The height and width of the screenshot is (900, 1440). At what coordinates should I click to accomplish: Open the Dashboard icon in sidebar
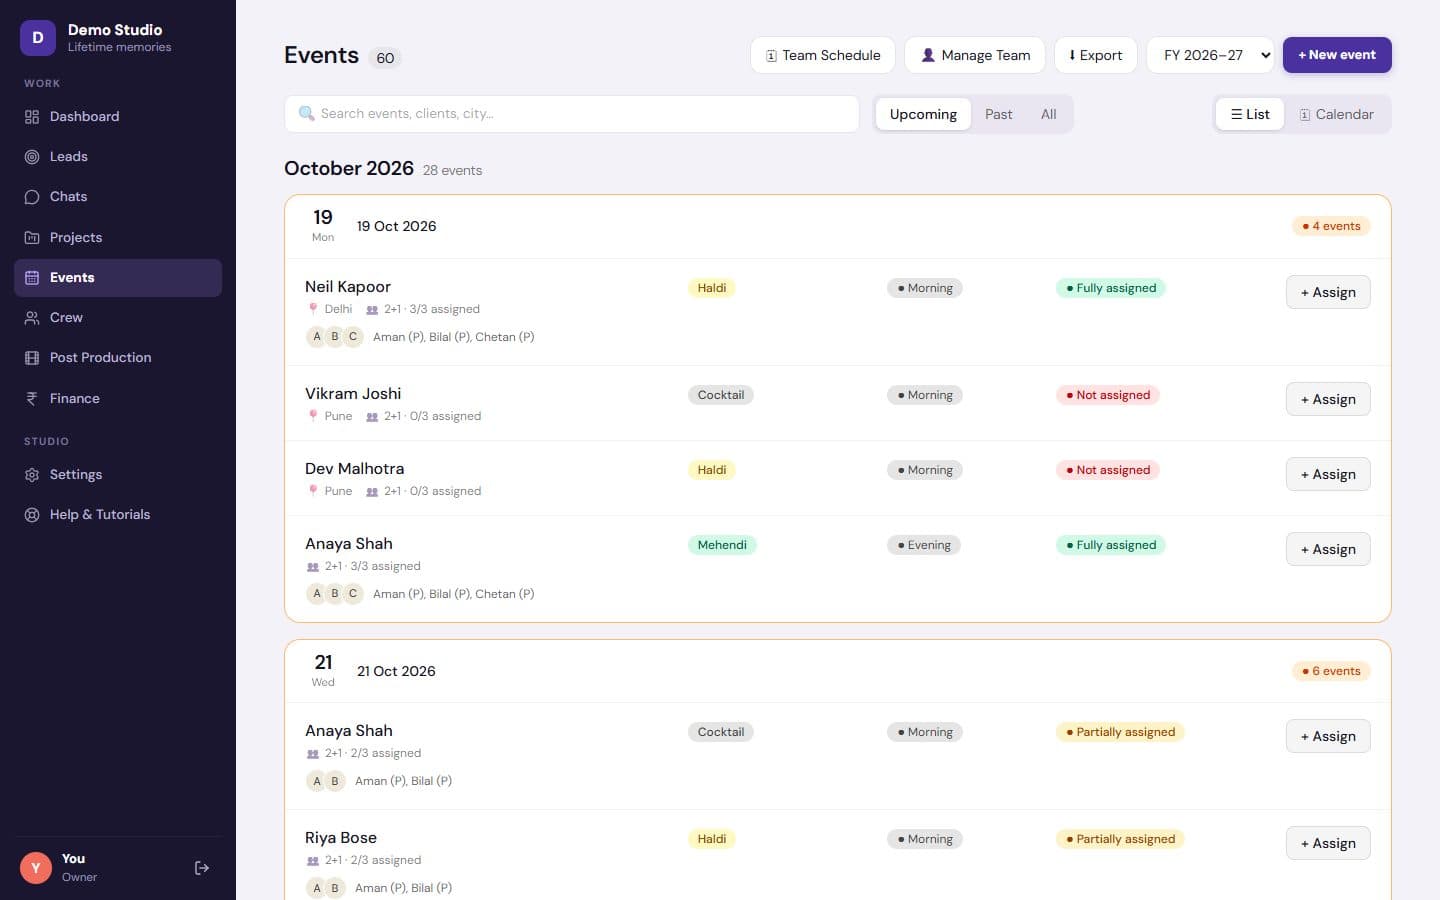click(32, 117)
